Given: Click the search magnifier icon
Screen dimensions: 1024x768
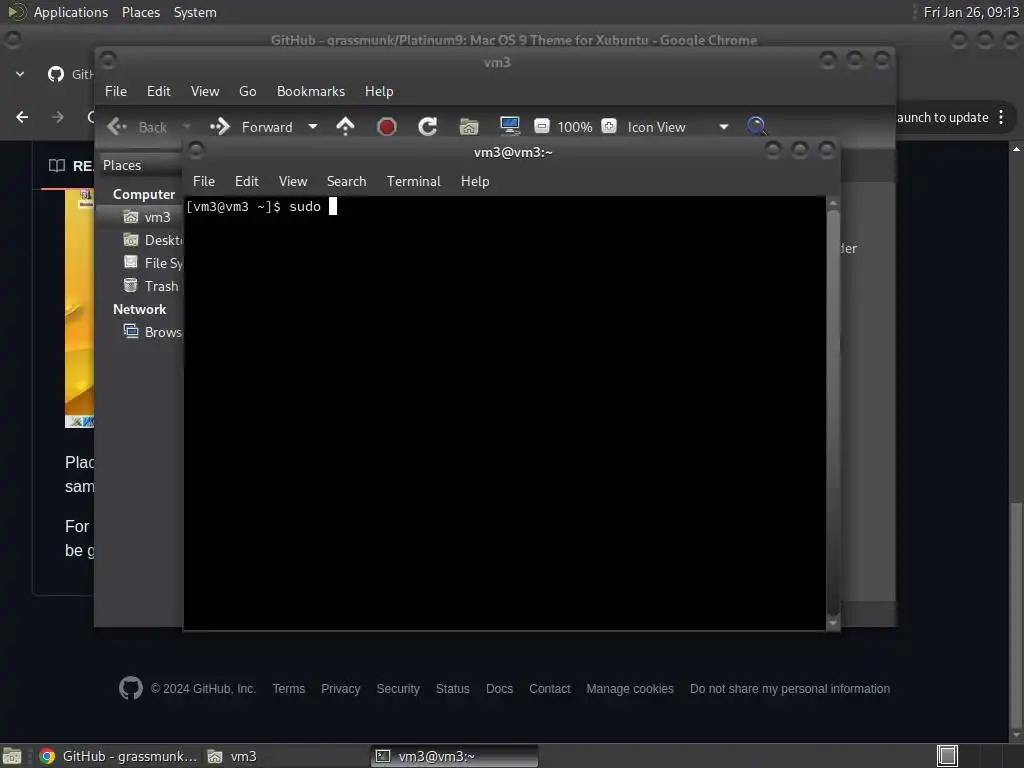Looking at the screenshot, I should 757,125.
